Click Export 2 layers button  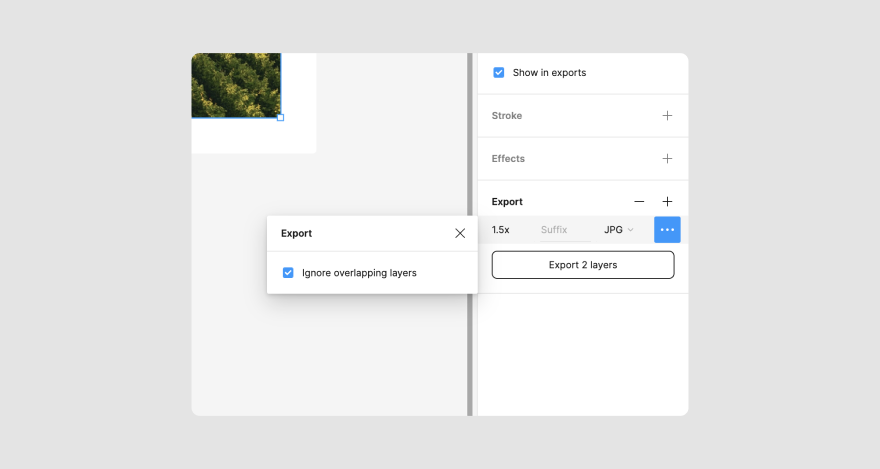tap(583, 265)
